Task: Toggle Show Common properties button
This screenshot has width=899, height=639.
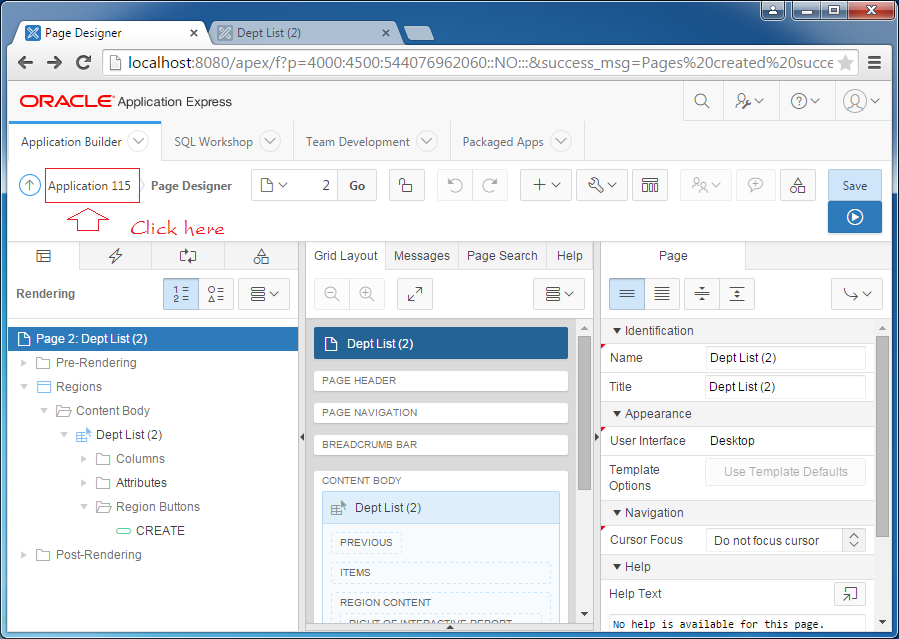Action: 627,294
